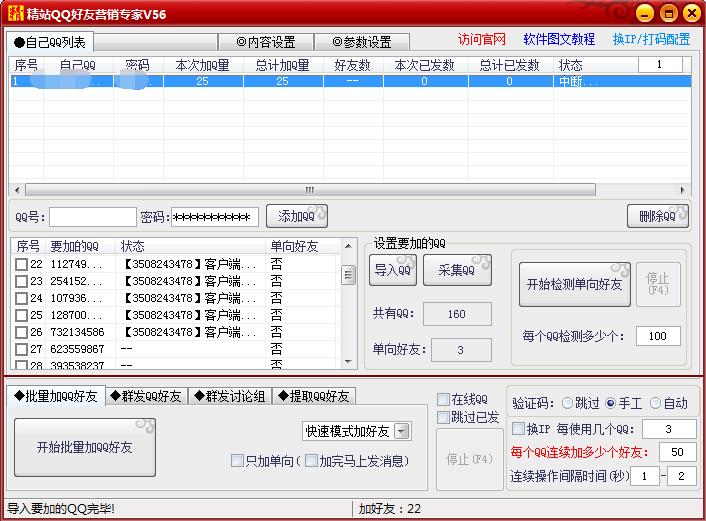
Task: Edit 每使用几个QQ field showing 3
Action: point(669,429)
